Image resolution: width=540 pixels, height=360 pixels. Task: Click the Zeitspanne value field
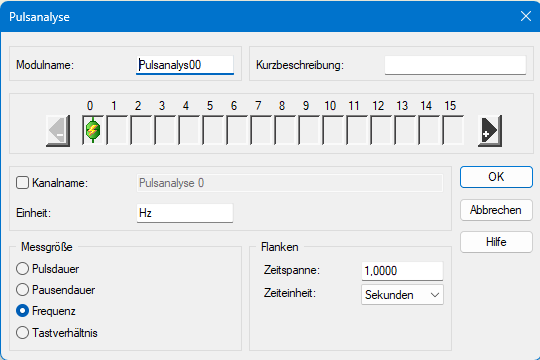click(402, 271)
